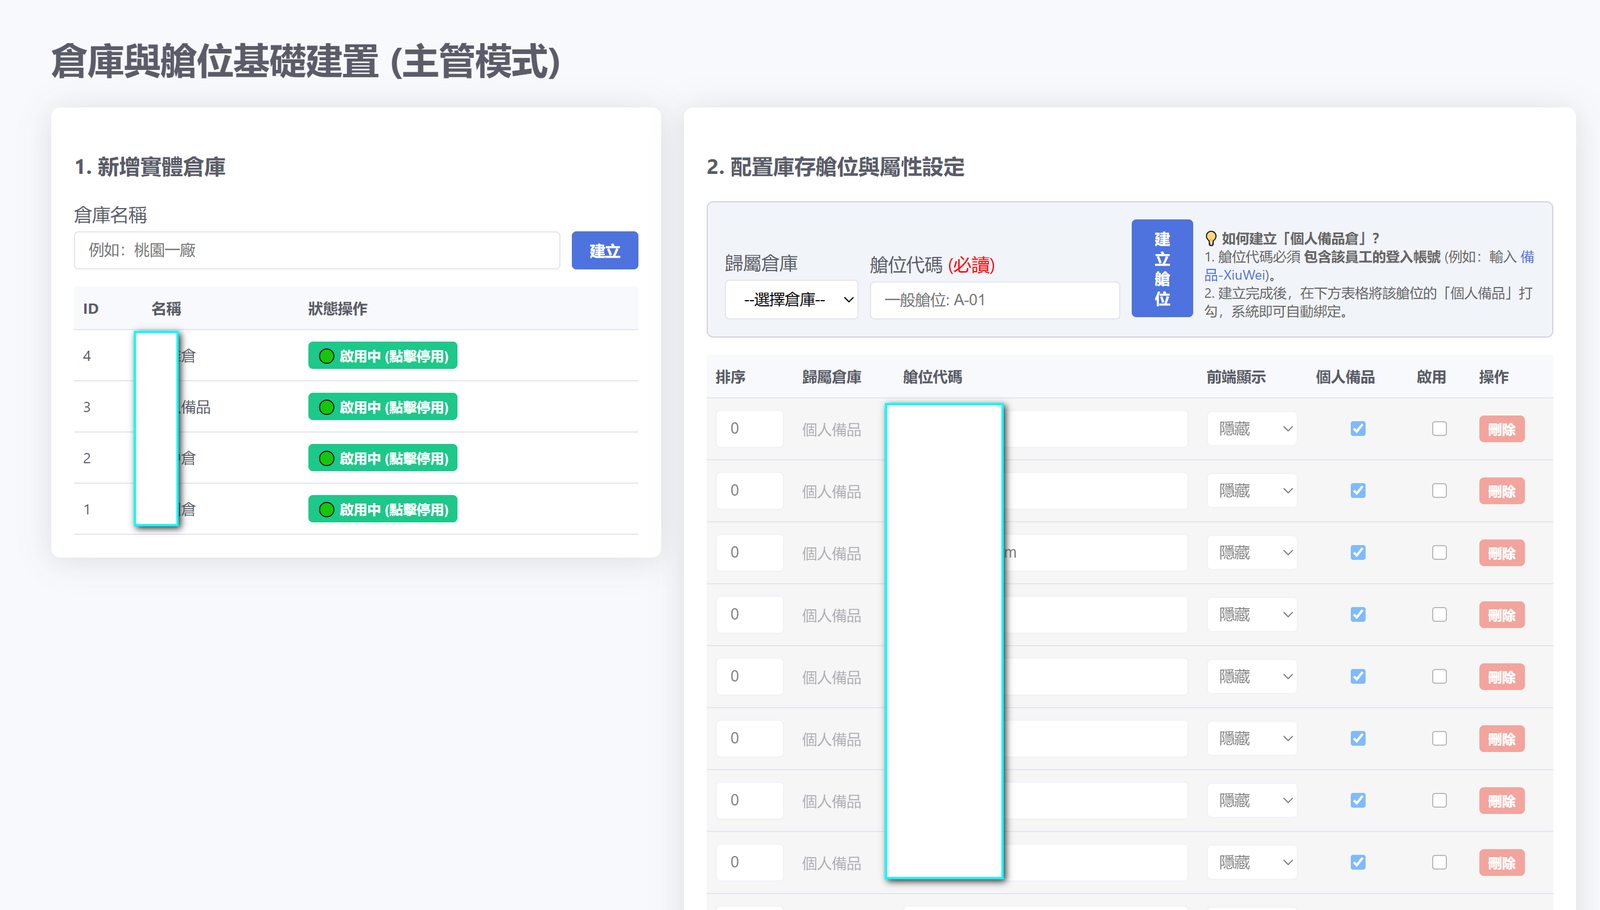The height and width of the screenshot is (910, 1600).
Task: Click the 前端顯示 column header
Action: [x=1236, y=377]
